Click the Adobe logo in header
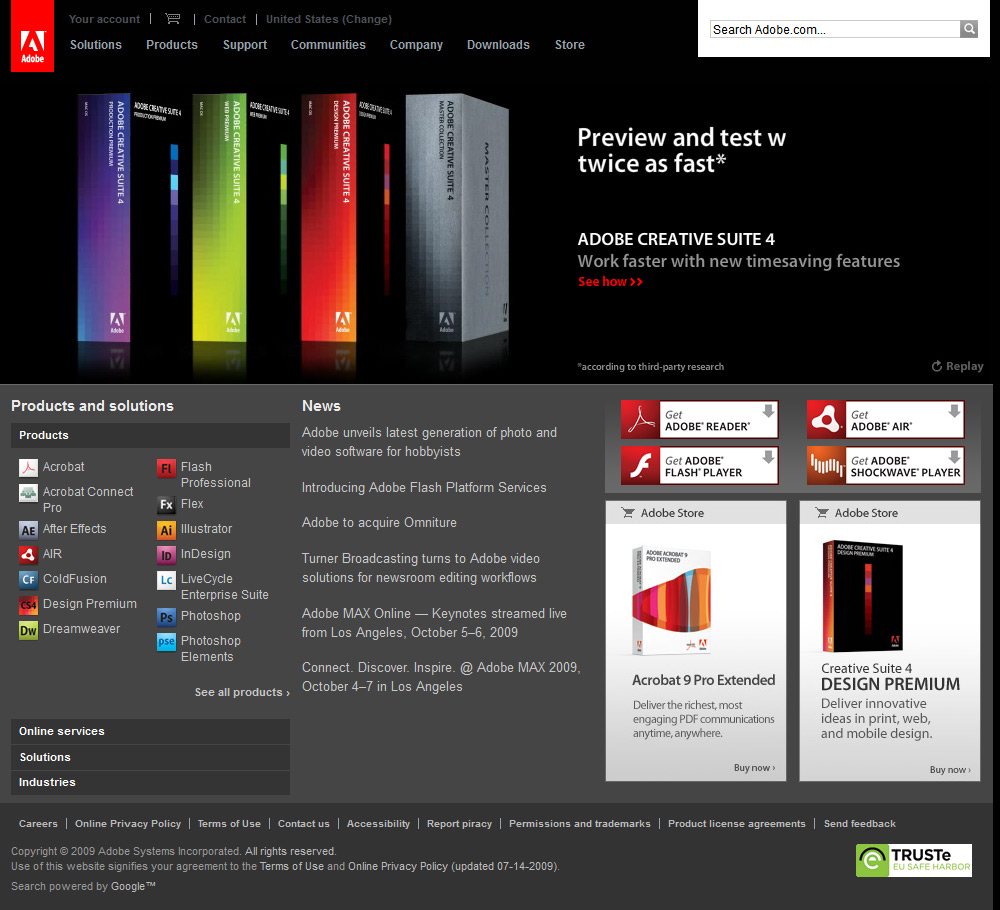Image resolution: width=1000 pixels, height=910 pixels. 33,36
